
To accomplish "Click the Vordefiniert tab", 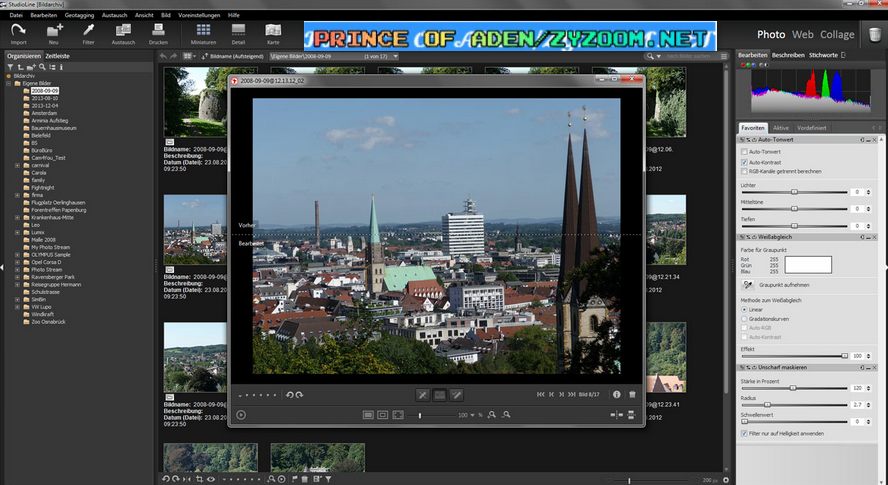I will click(812, 128).
